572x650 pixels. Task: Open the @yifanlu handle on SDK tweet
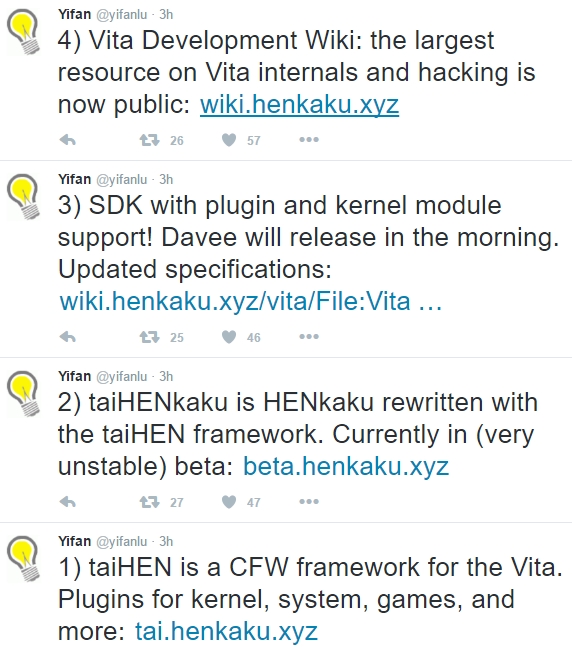click(121, 179)
